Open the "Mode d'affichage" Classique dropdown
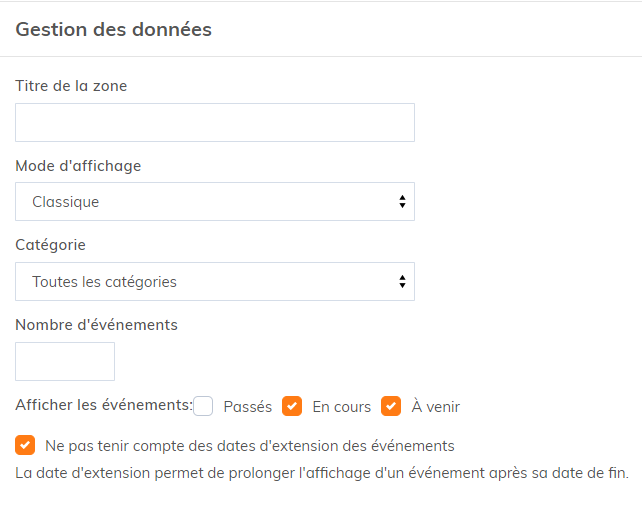 pyautogui.click(x=214, y=202)
